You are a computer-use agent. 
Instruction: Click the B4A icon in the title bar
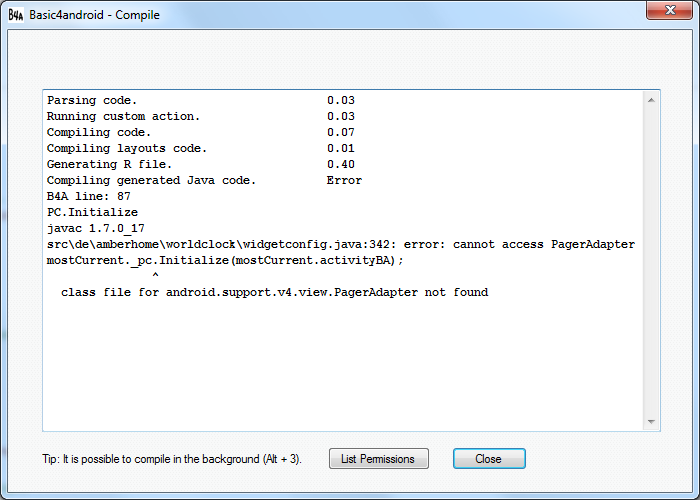pos(16,15)
